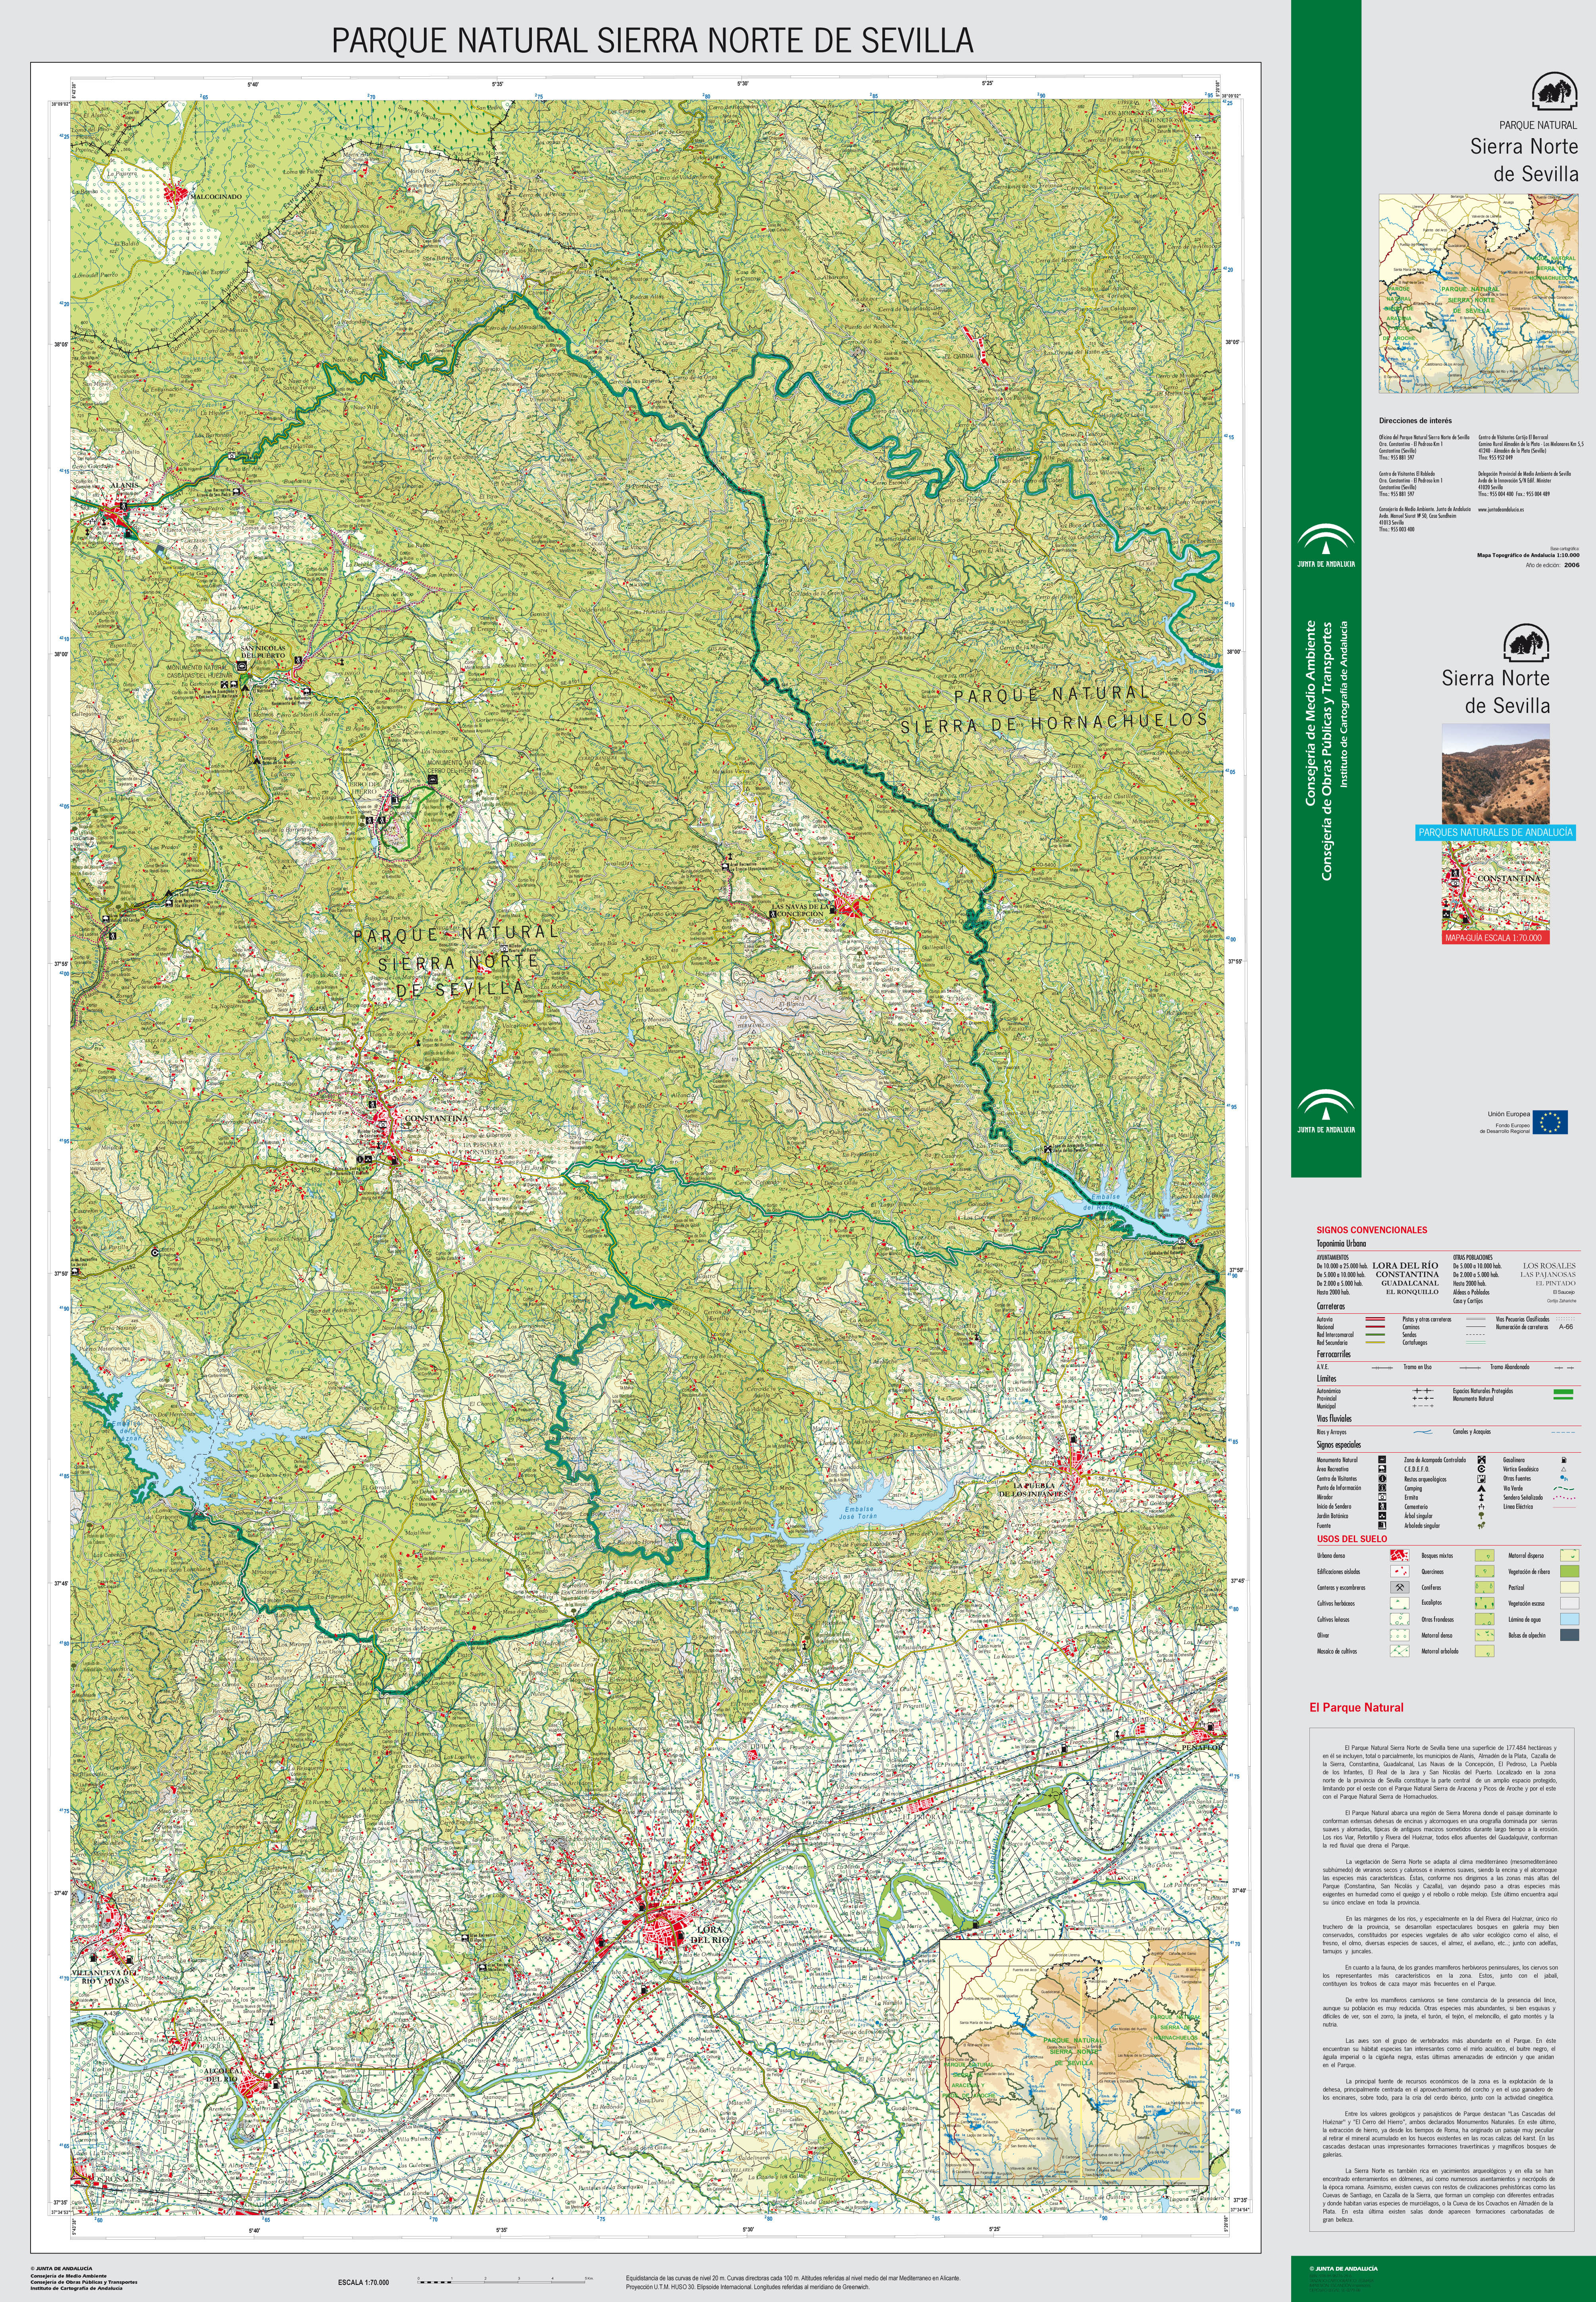The image size is (1596, 2302).
Task: Click the Zona de Acampada Controlada icon
Action: click(1482, 1460)
